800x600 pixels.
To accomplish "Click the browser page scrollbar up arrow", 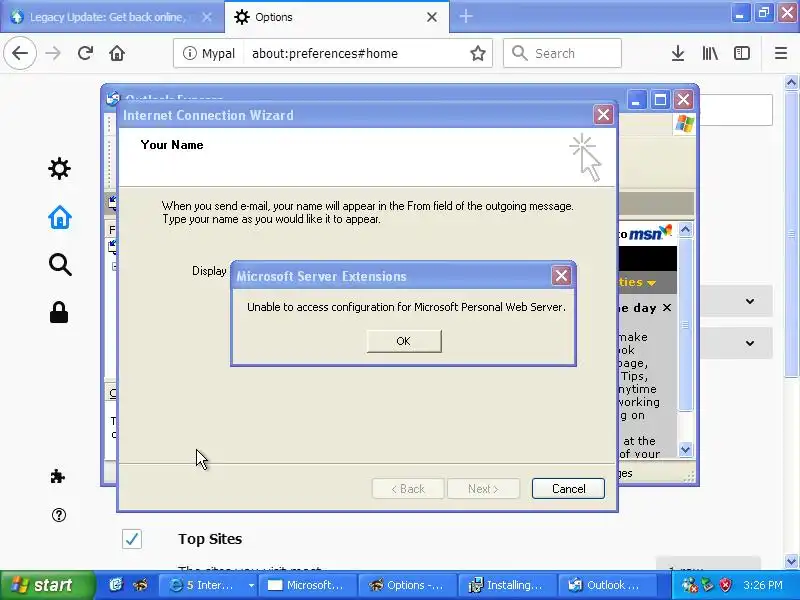I will 791,82.
